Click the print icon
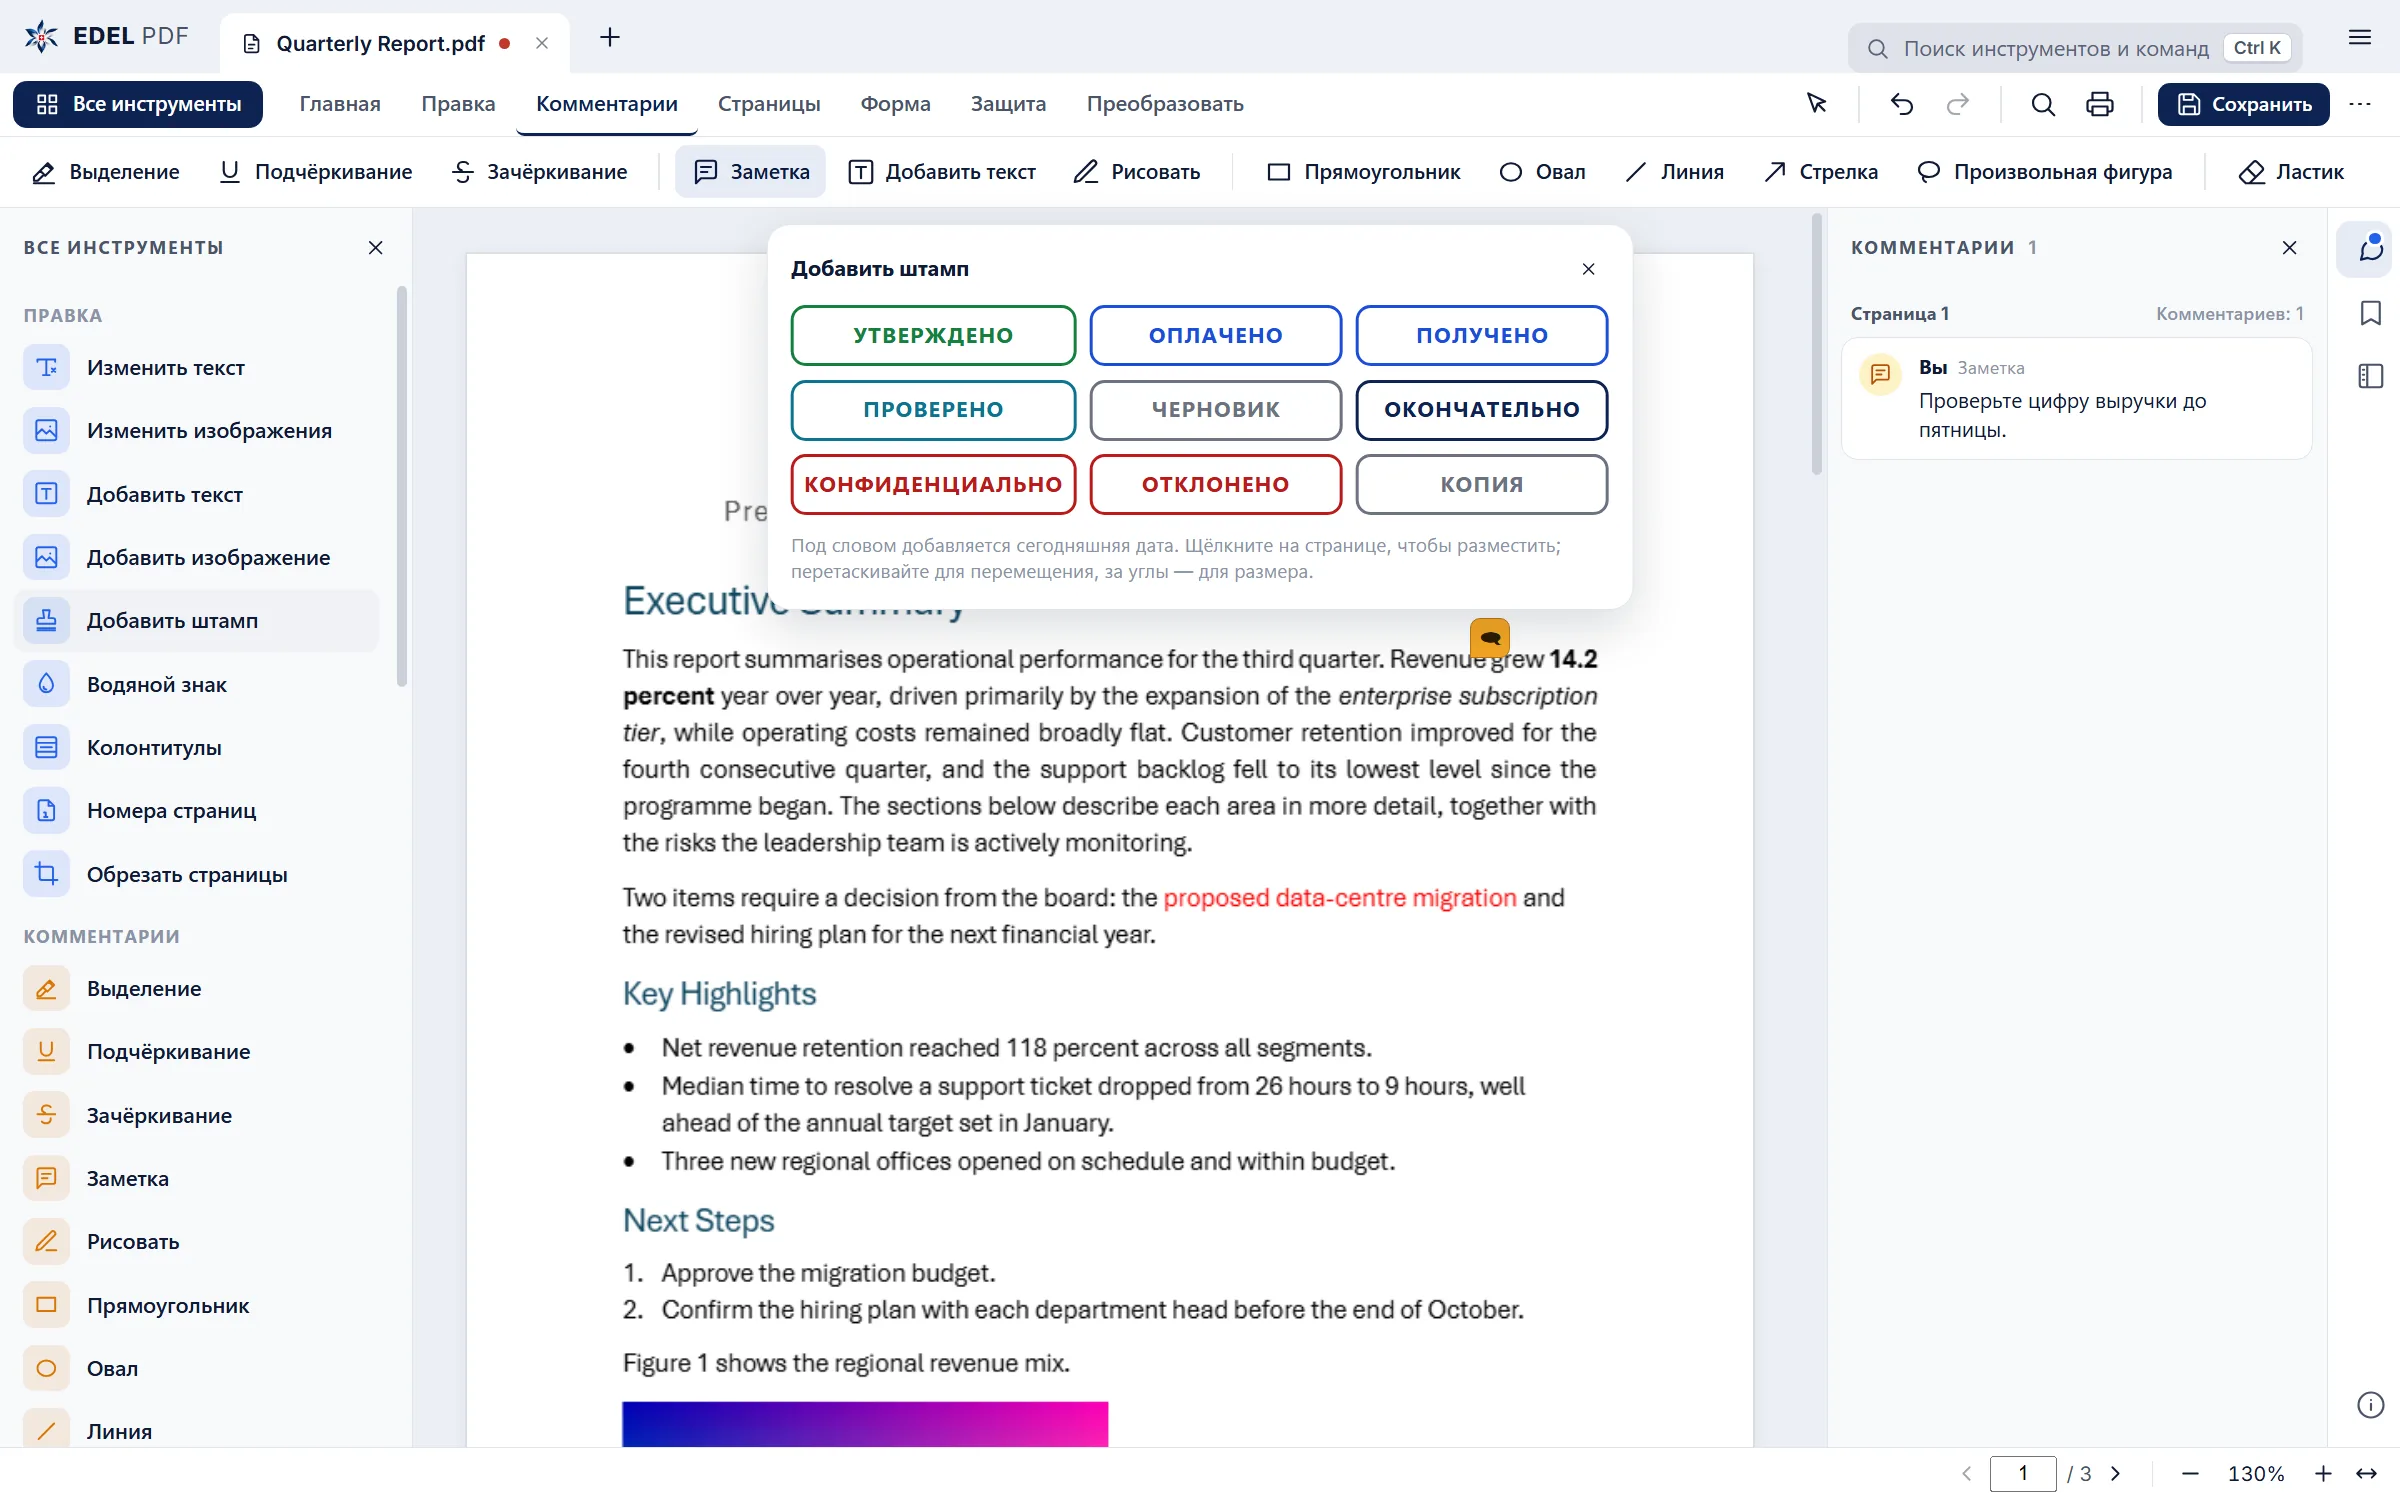This screenshot has width=2400, height=1500. click(x=2099, y=104)
